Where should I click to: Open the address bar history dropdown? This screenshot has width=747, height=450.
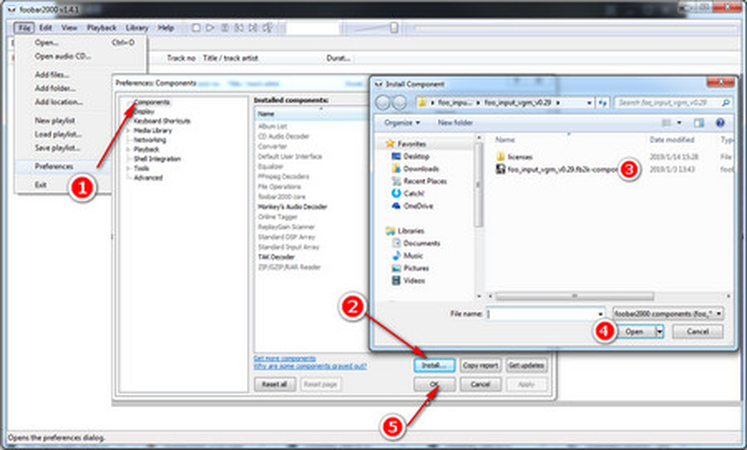pyautogui.click(x=590, y=103)
